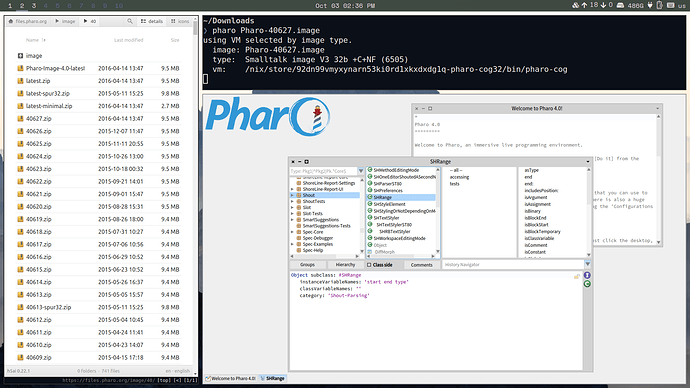Click the Spec-Debugger package icon
The height and width of the screenshot is (388, 690).
299,238
